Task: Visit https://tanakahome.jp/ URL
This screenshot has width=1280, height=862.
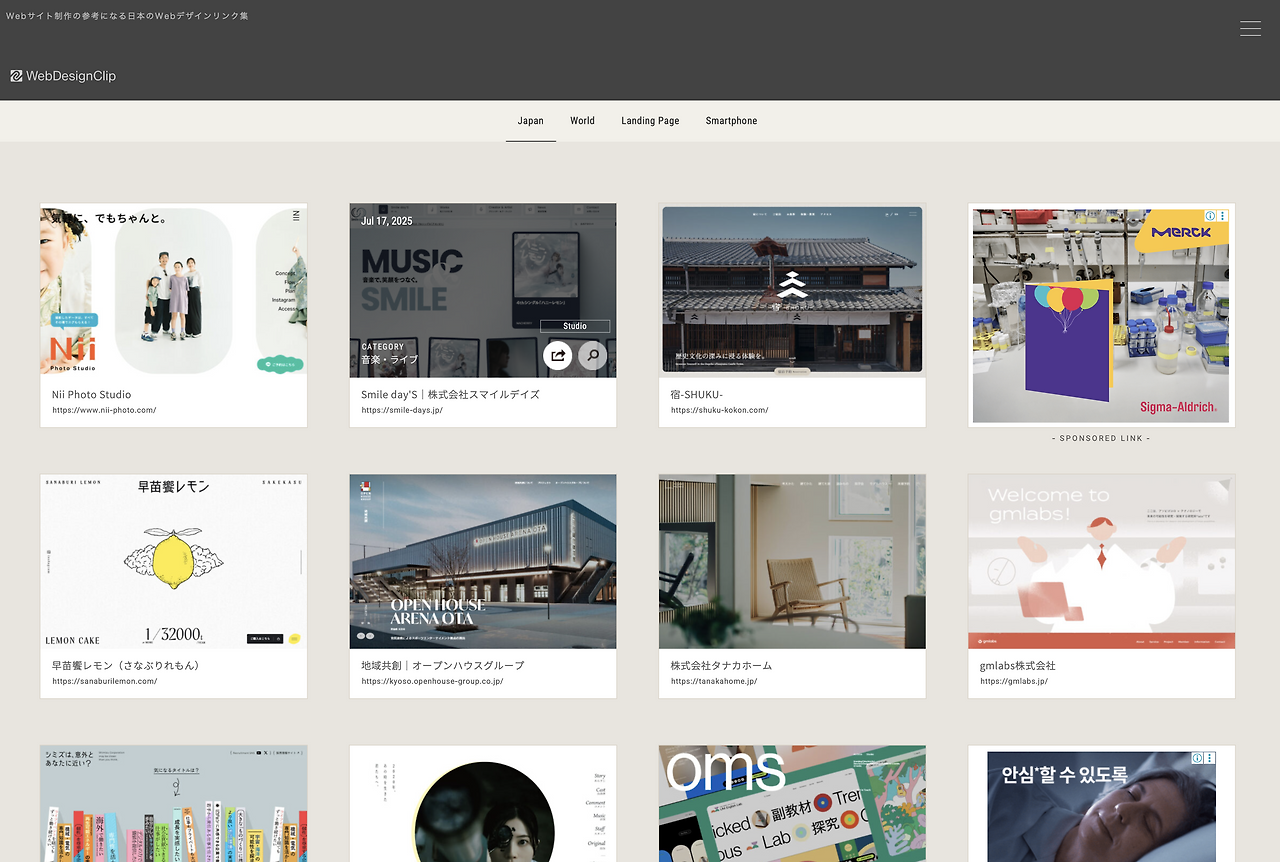Action: (714, 681)
